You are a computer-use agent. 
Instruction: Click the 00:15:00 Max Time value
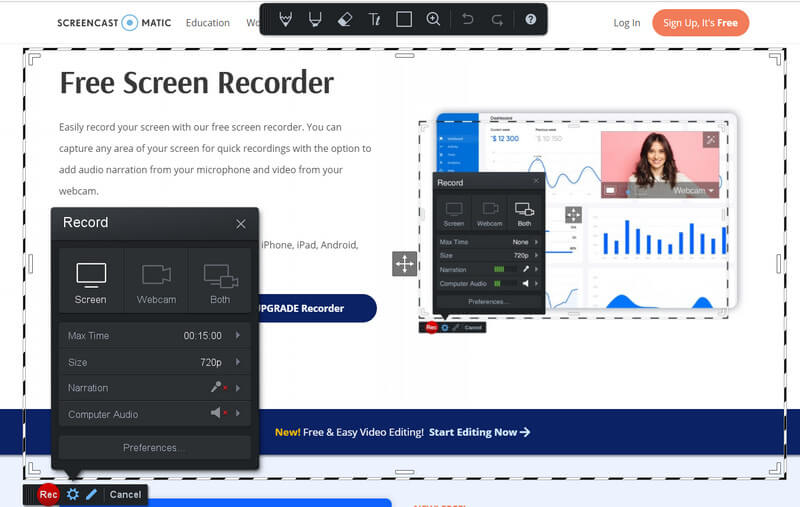(203, 336)
